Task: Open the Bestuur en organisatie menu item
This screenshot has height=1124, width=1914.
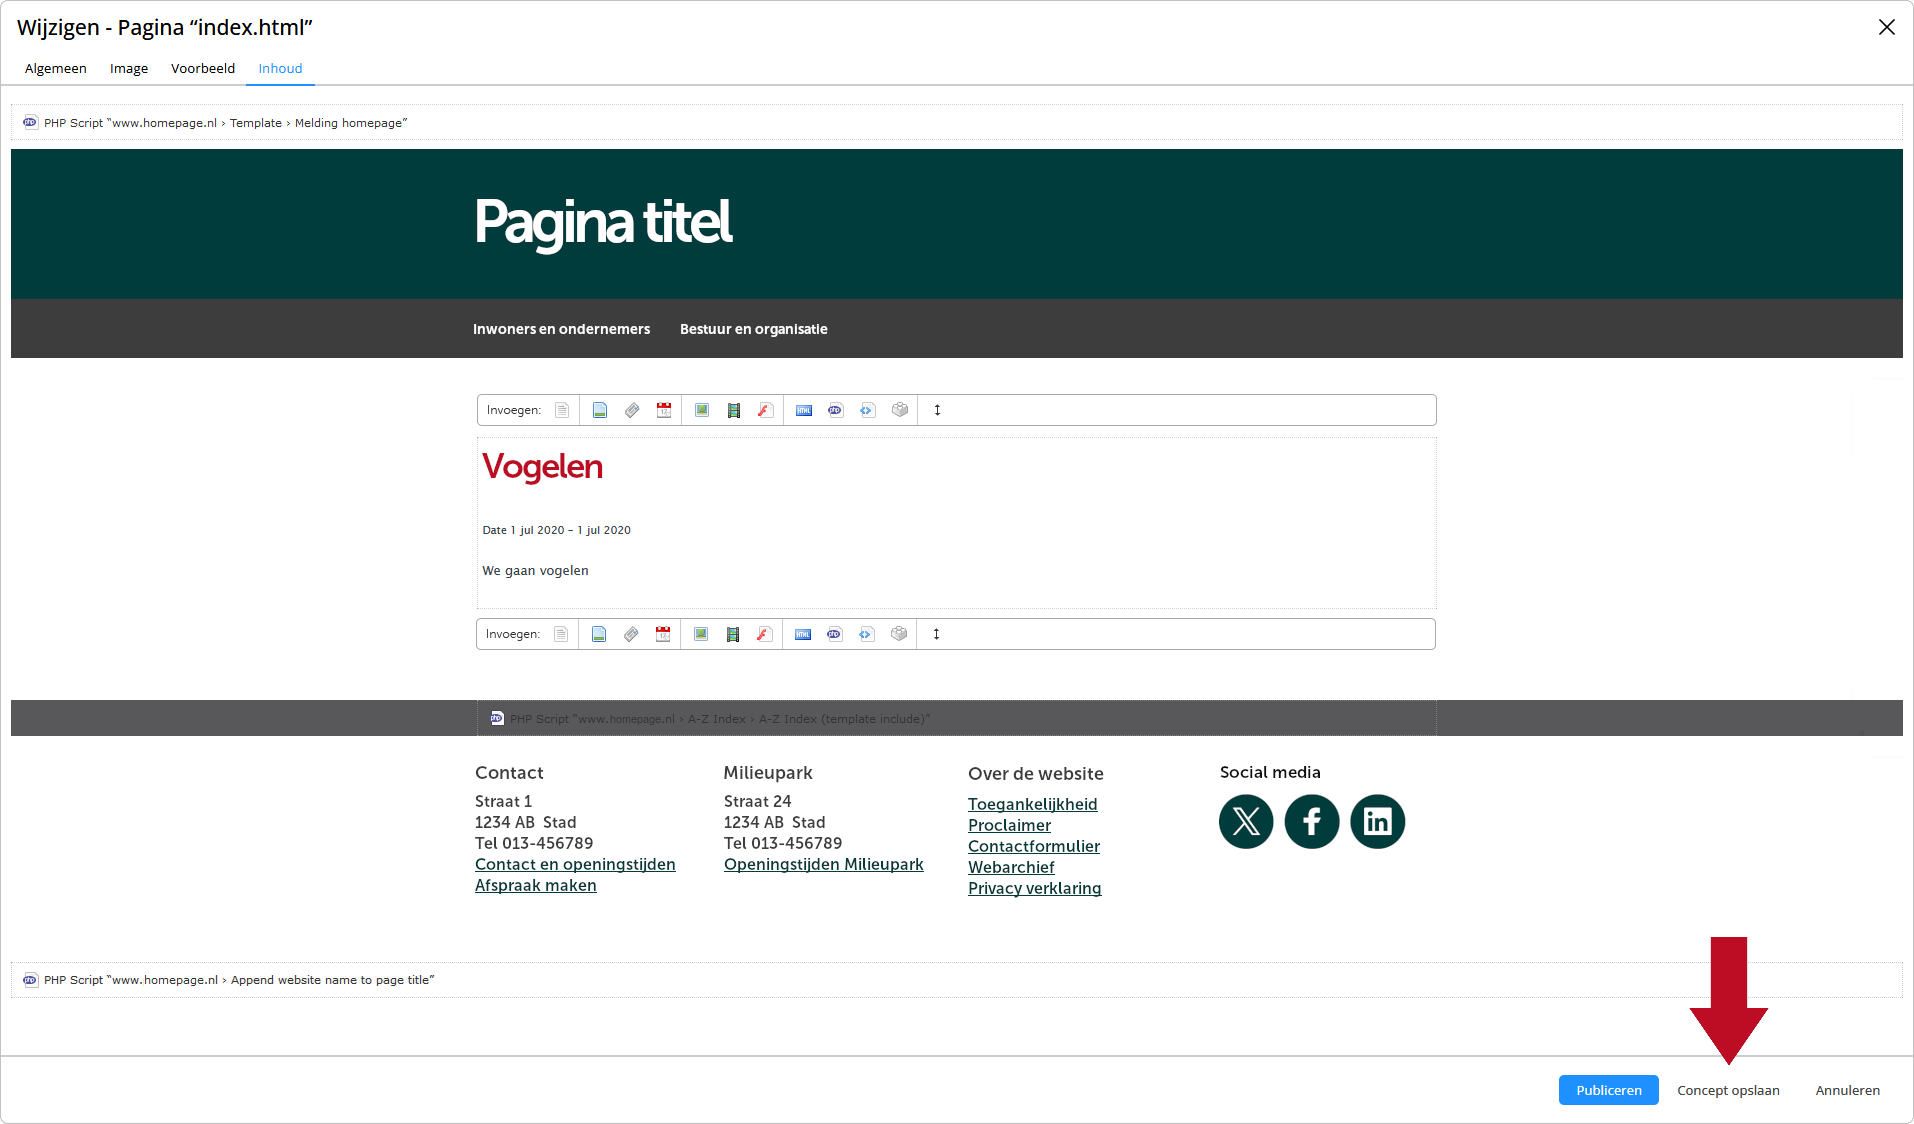Action: [x=754, y=329]
